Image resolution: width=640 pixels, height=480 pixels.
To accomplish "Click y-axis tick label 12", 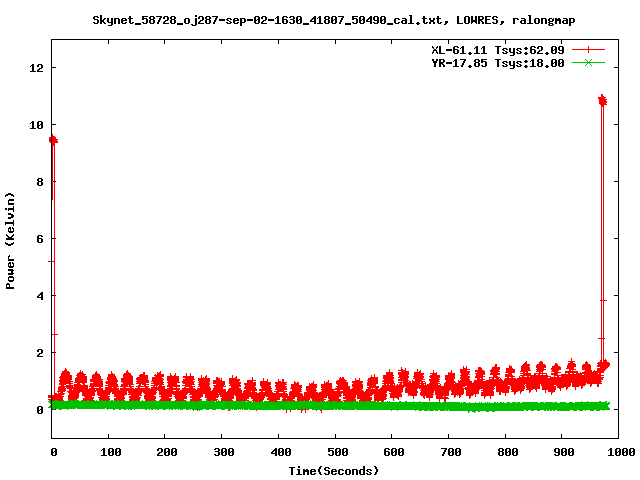I will click(x=36, y=68).
